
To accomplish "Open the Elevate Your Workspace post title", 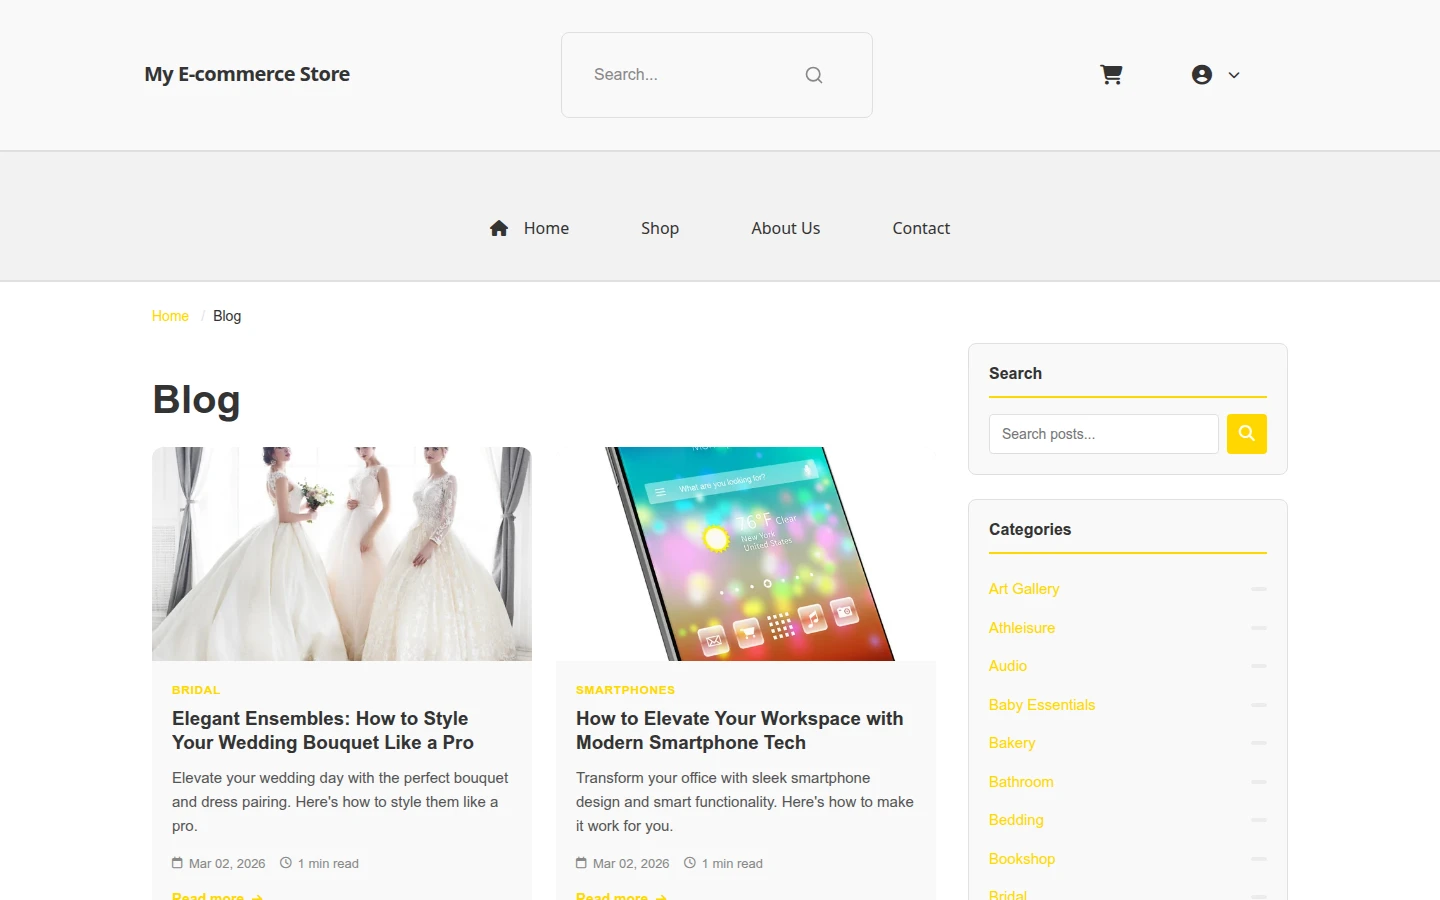I will 739,730.
